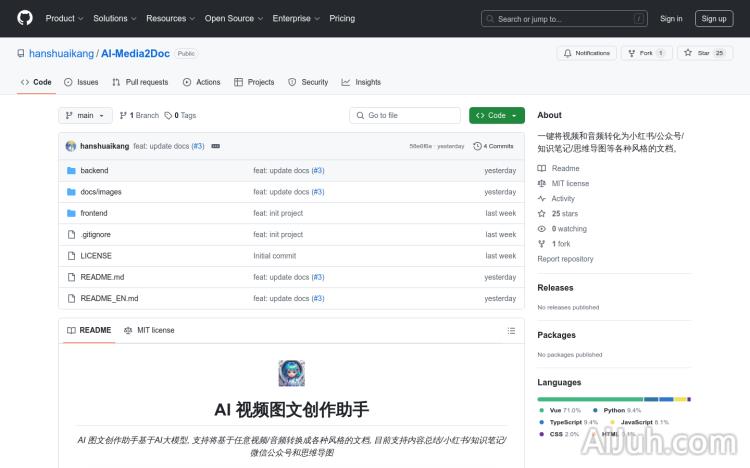Open the Actions tab
The width and height of the screenshot is (750, 468).
pyautogui.click(x=201, y=82)
